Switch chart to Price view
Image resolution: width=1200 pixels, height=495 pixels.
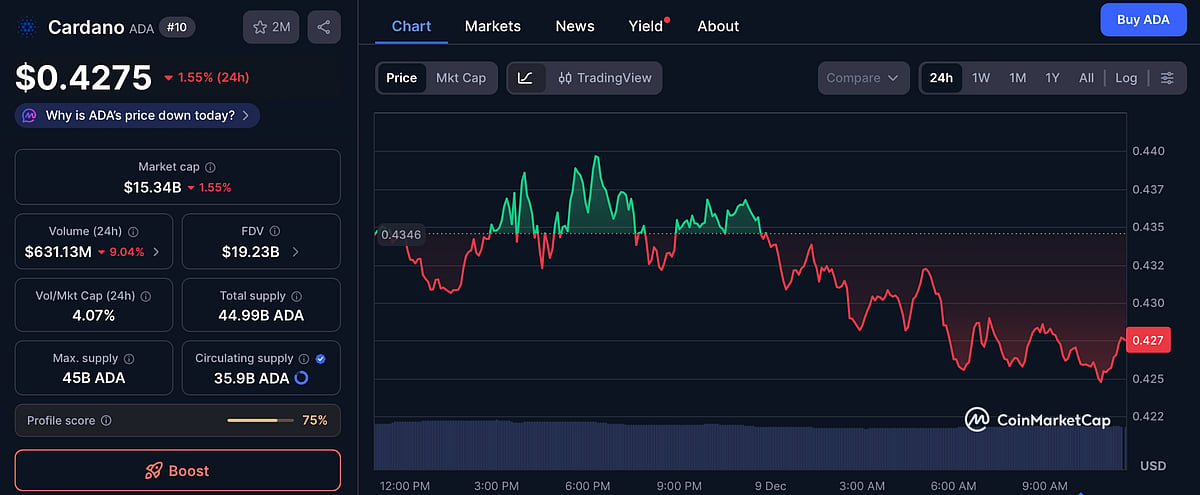tap(401, 78)
